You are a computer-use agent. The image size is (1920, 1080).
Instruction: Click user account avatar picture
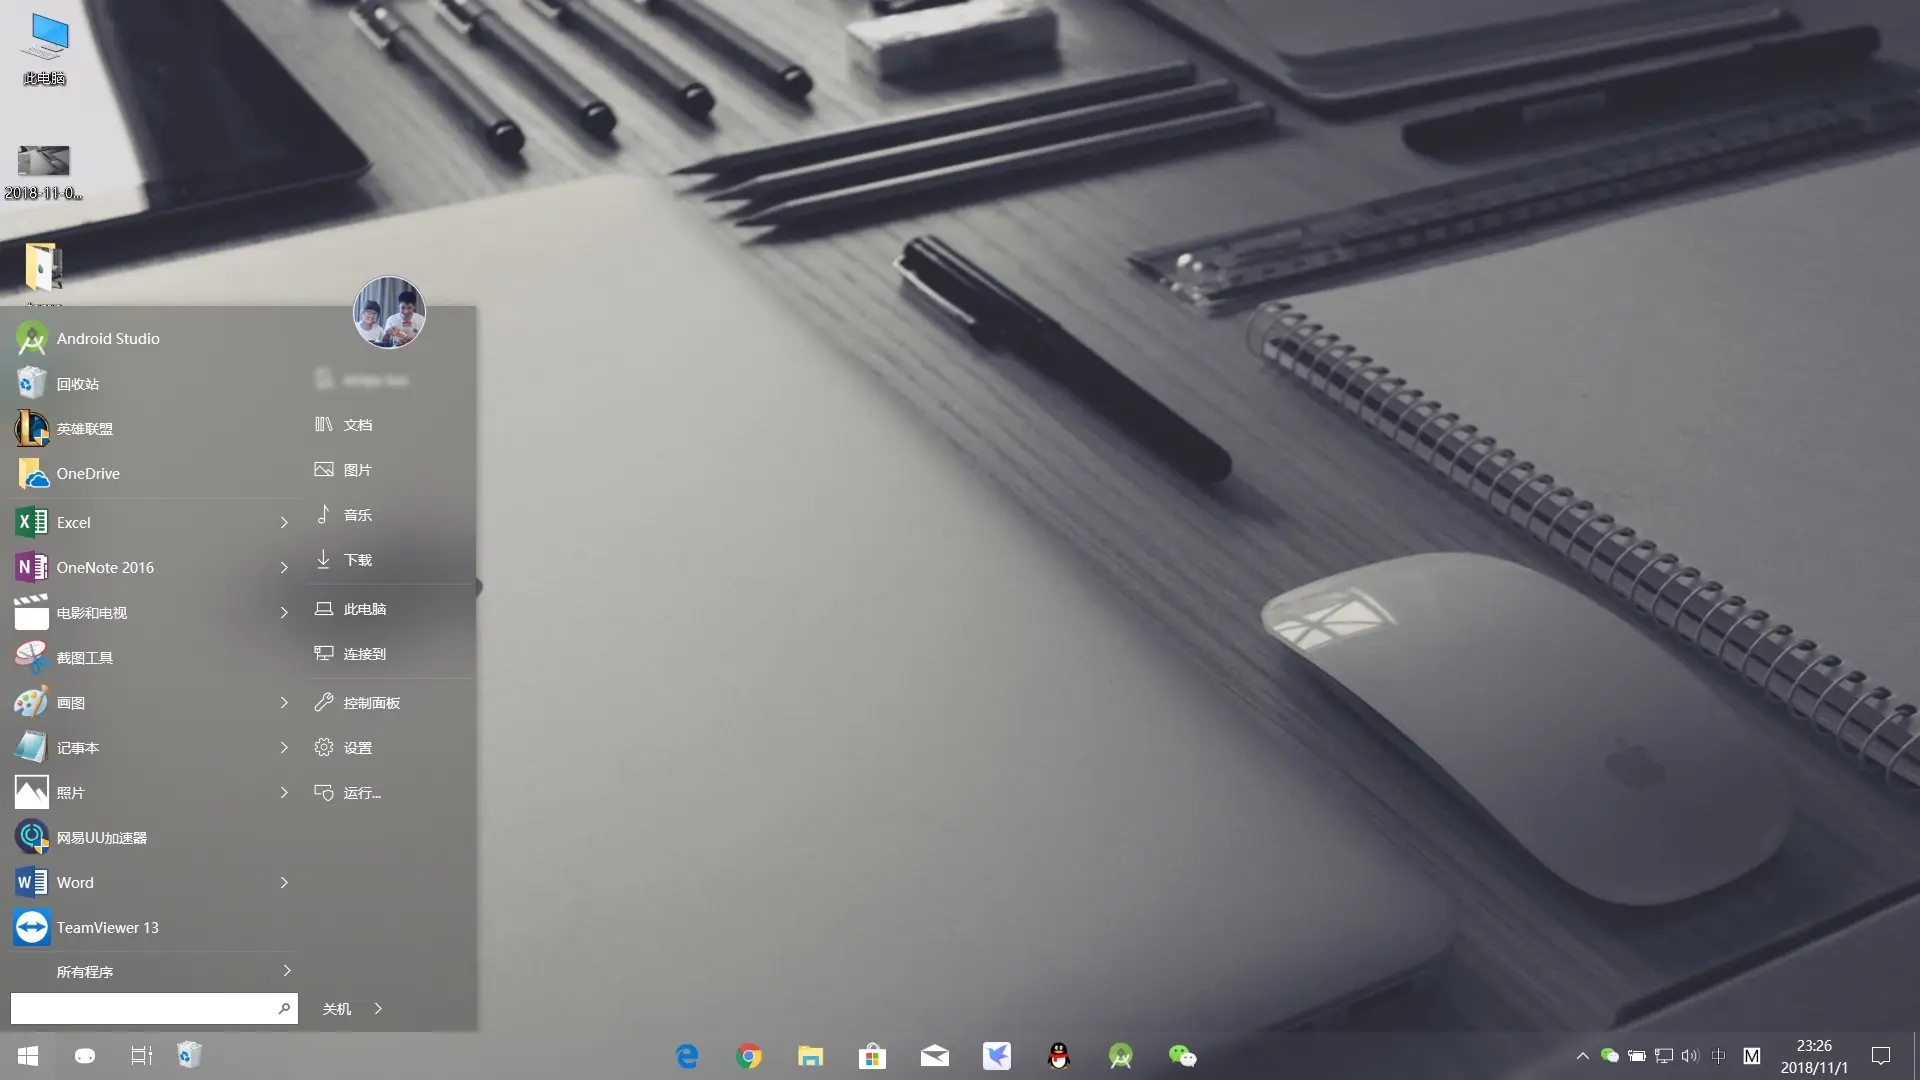pyautogui.click(x=389, y=313)
